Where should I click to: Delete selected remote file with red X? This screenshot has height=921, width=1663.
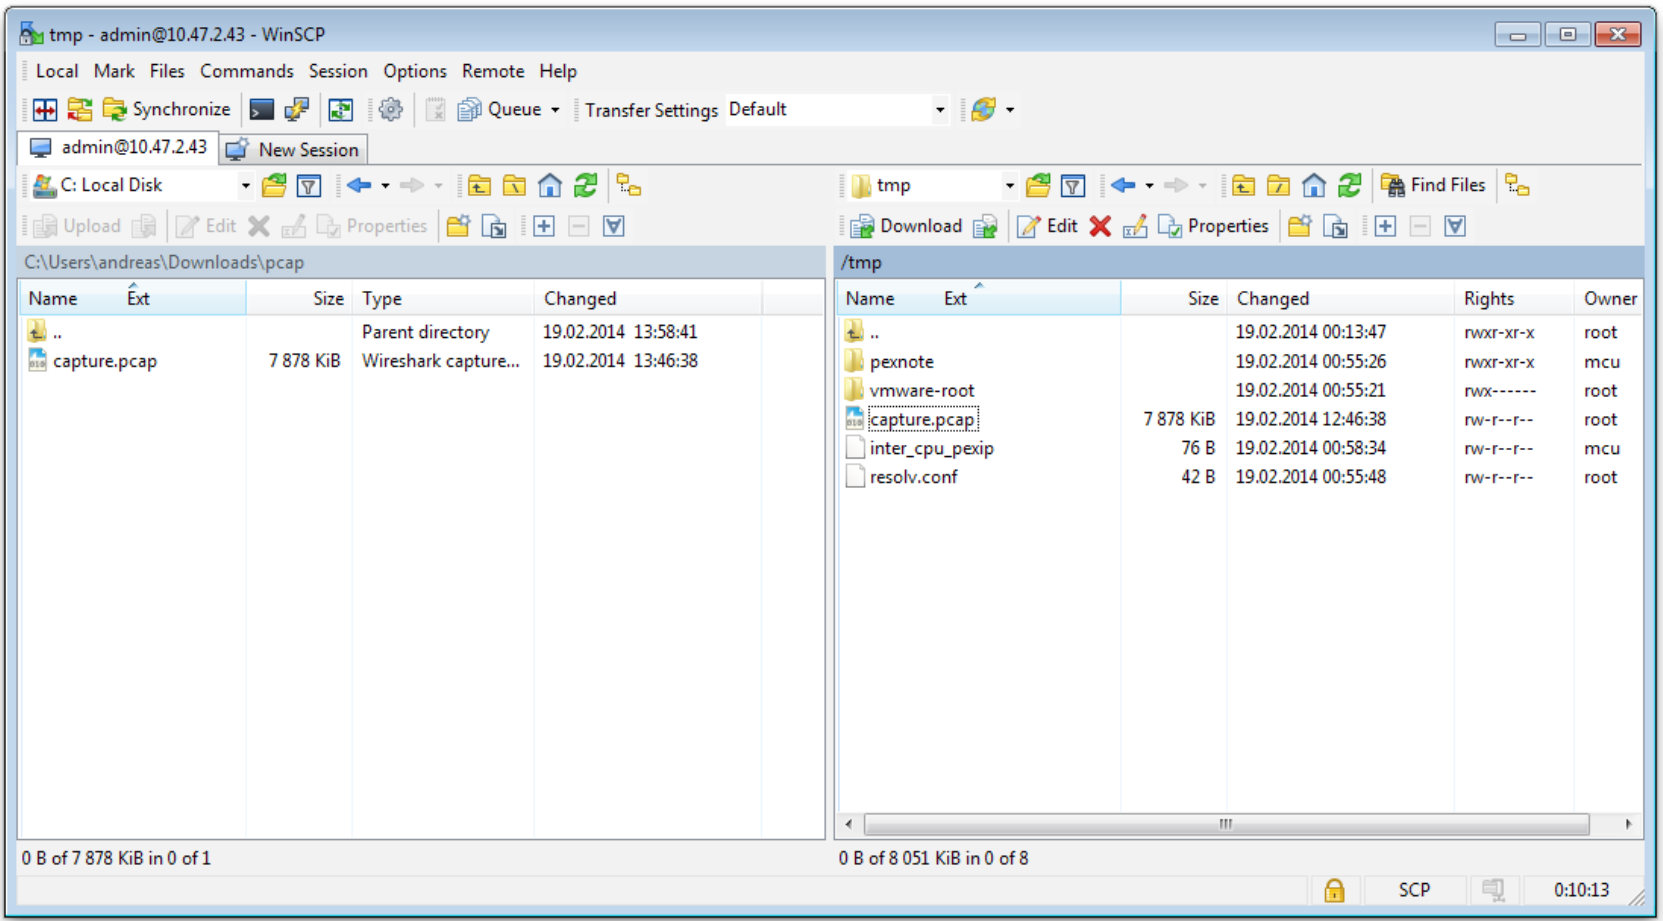click(x=1100, y=227)
